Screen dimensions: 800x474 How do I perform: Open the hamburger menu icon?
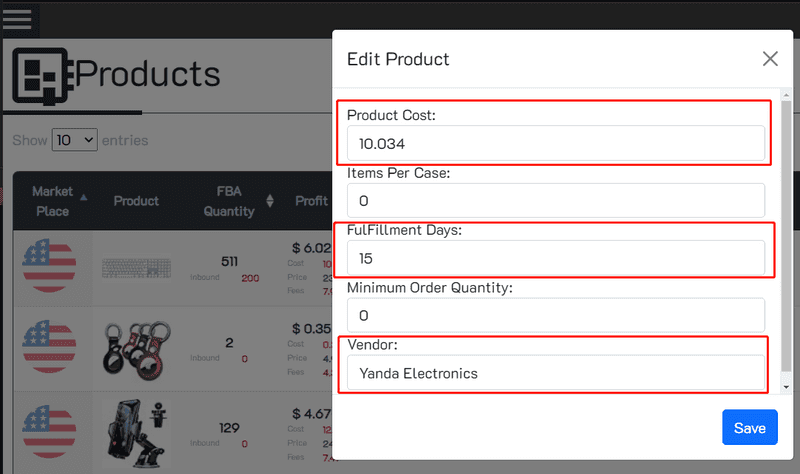point(18,18)
